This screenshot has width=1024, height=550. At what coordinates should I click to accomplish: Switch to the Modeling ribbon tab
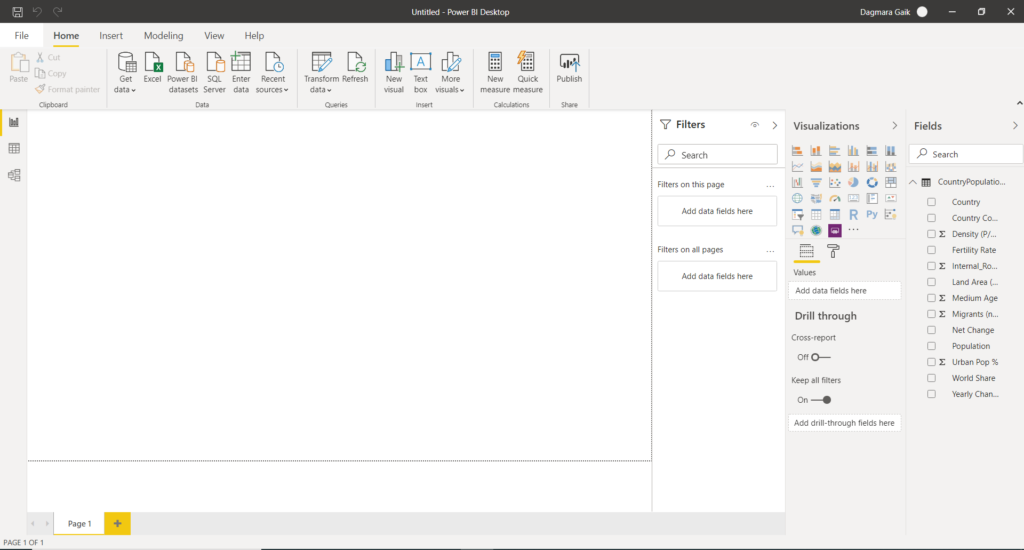[x=163, y=35]
